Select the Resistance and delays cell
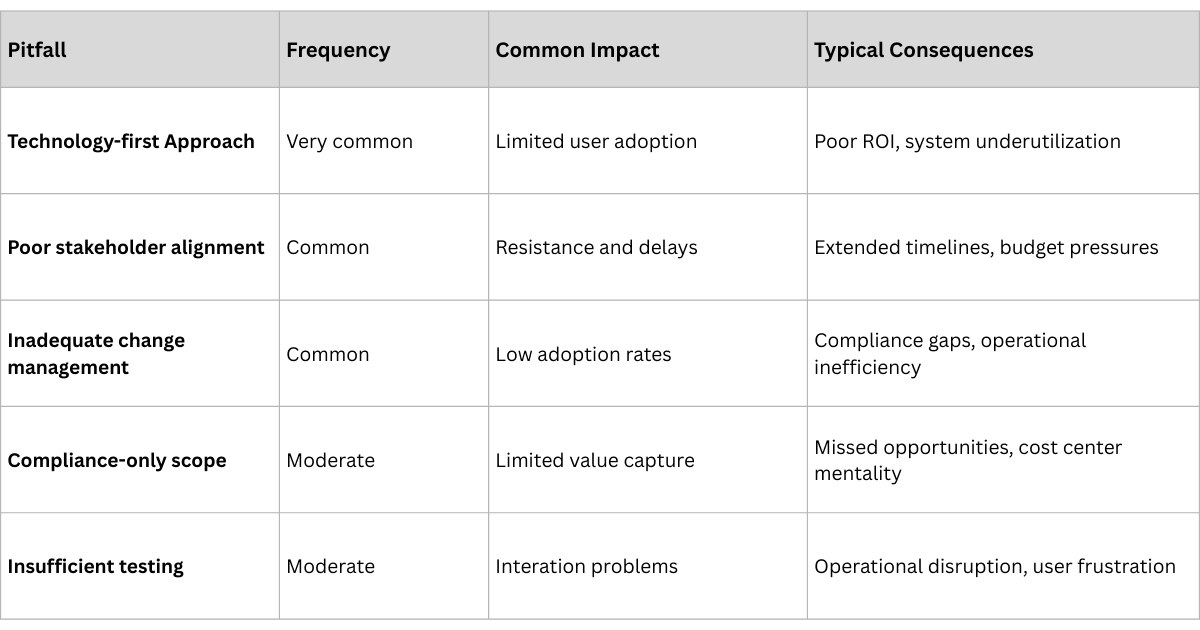The height and width of the screenshot is (630, 1200). (x=596, y=247)
